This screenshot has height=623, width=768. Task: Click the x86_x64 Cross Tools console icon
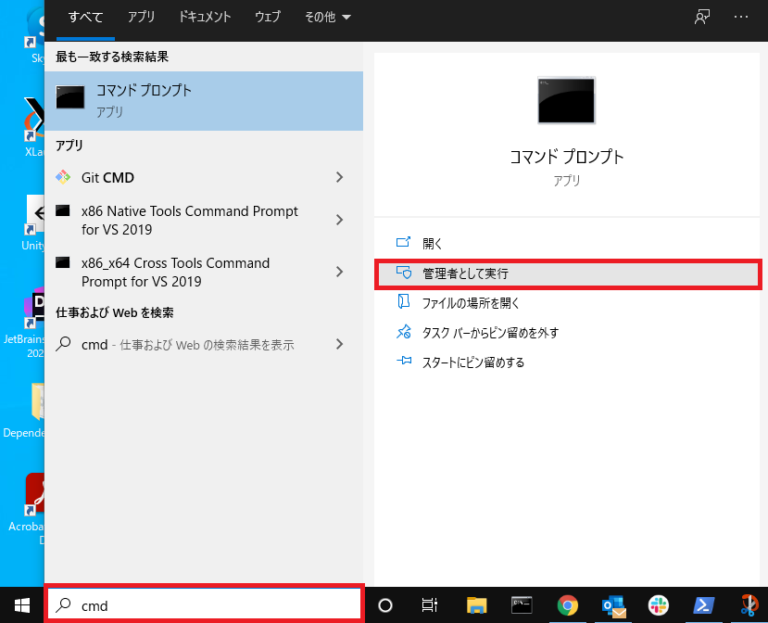click(x=63, y=263)
